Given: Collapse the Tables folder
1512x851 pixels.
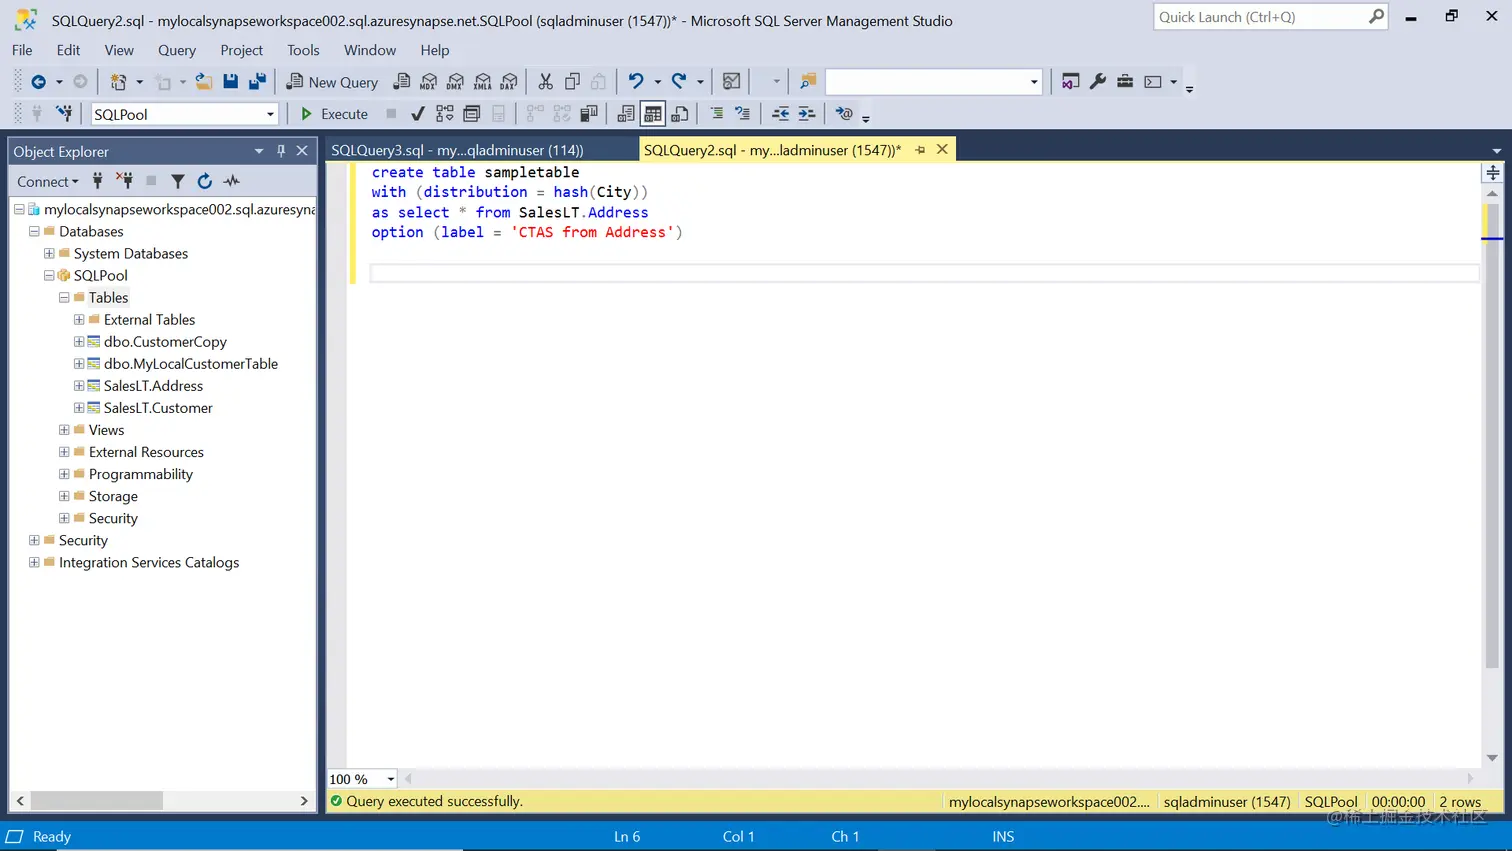Looking at the screenshot, I should (x=64, y=297).
